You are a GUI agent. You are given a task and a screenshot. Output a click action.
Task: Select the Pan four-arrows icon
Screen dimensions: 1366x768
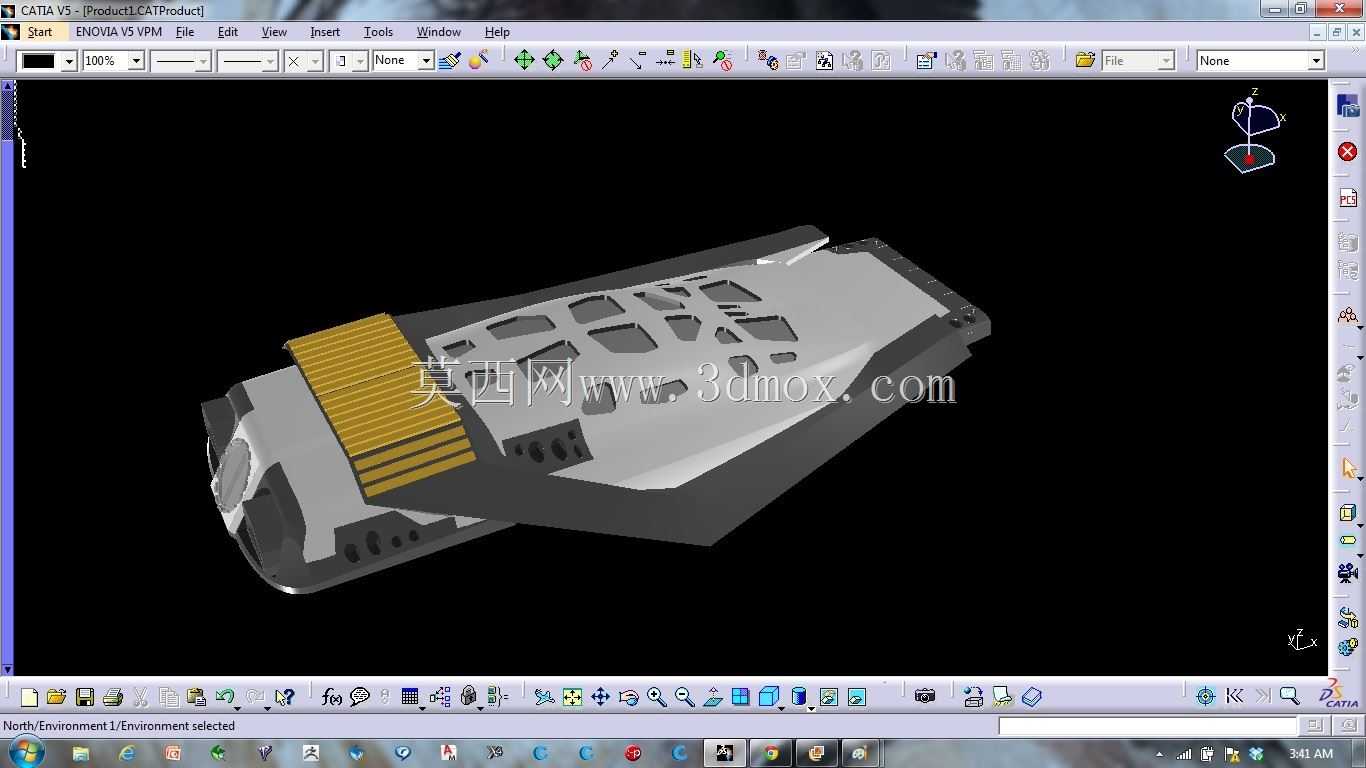pos(600,697)
